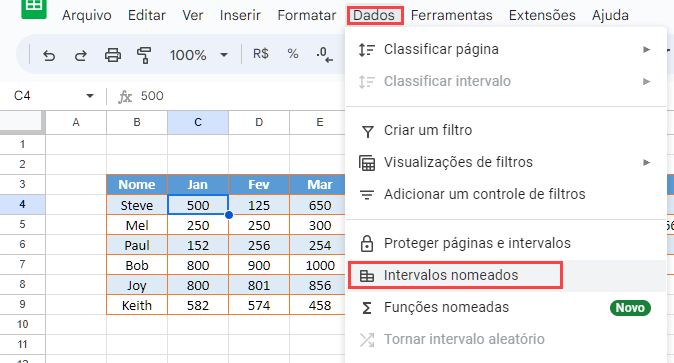Image resolution: width=674 pixels, height=363 pixels.
Task: Select column D header
Action: click(259, 123)
